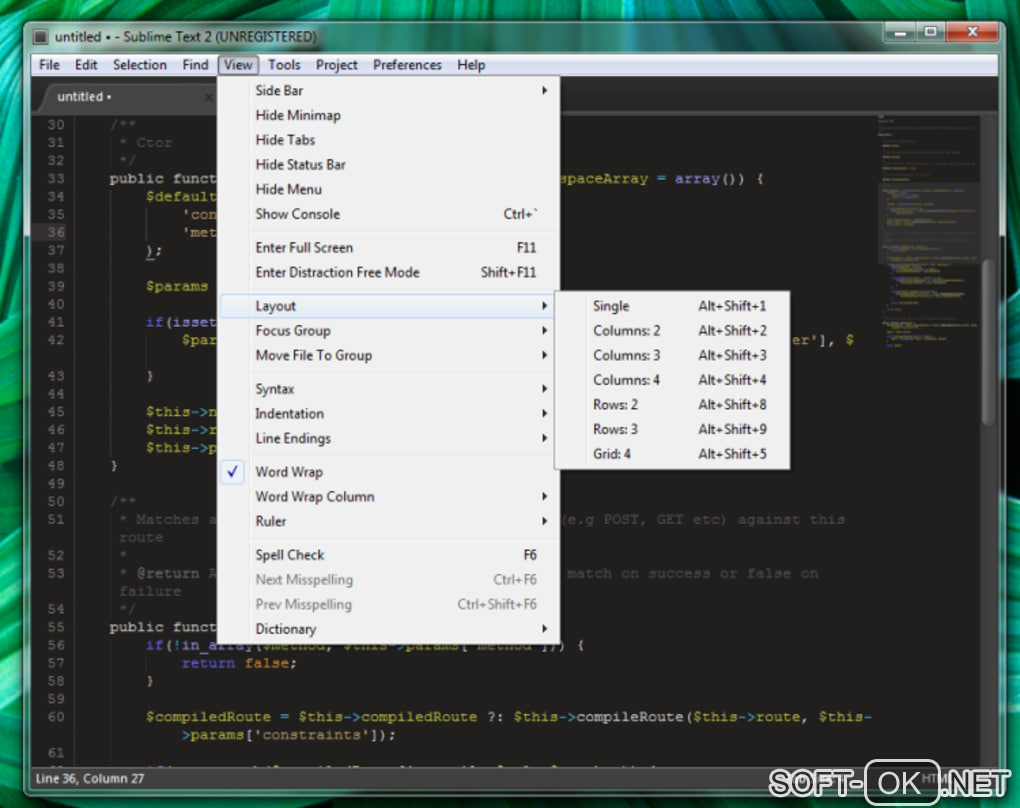This screenshot has height=808, width=1020.
Task: Minimize the Sublime Text window
Action: [900, 32]
